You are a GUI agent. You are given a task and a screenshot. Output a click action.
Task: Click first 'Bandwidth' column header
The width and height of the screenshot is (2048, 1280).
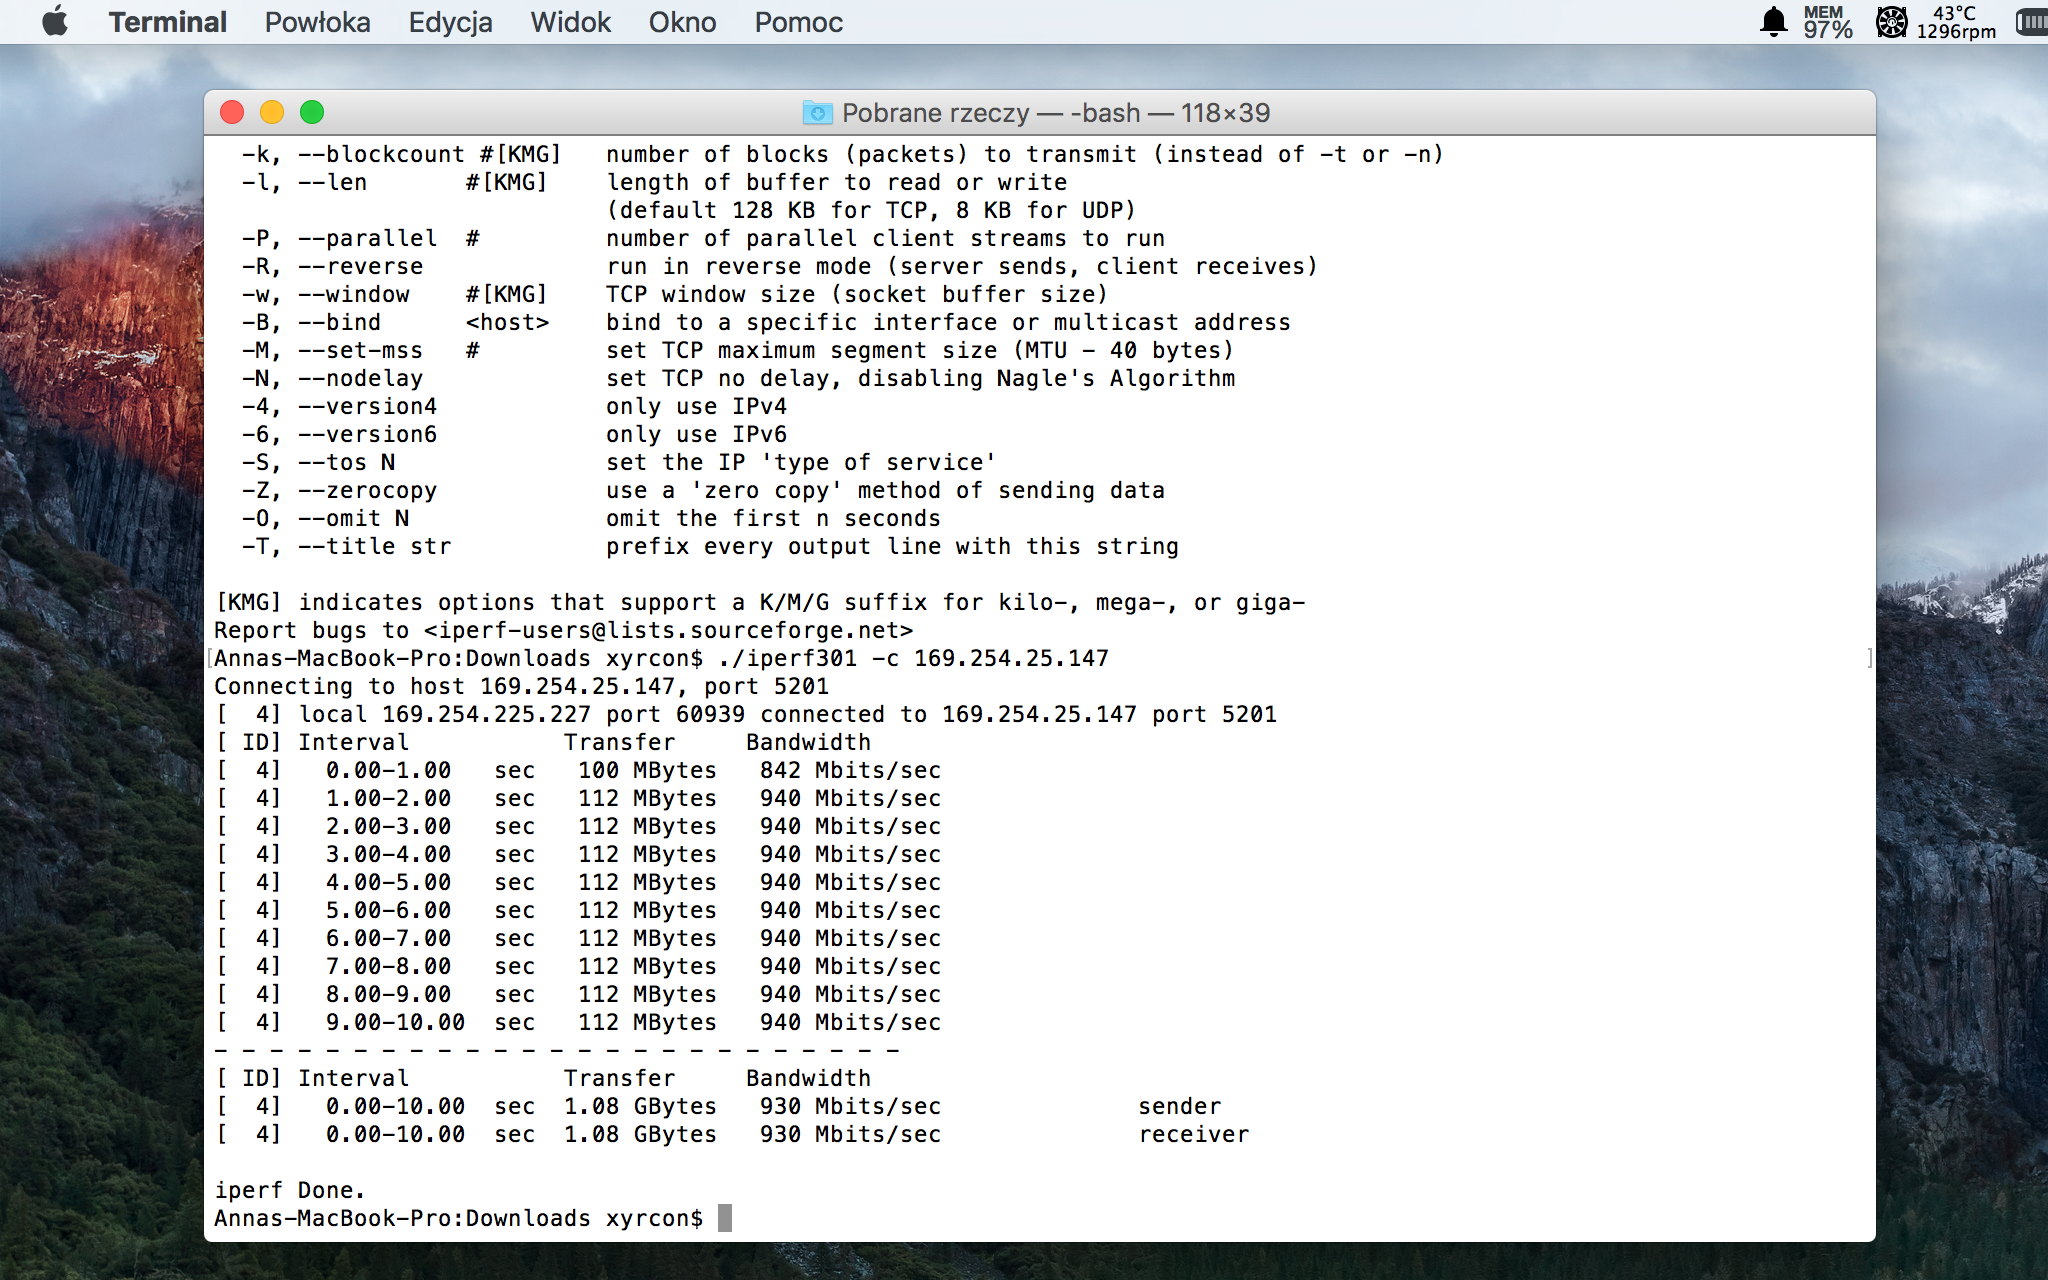808,742
